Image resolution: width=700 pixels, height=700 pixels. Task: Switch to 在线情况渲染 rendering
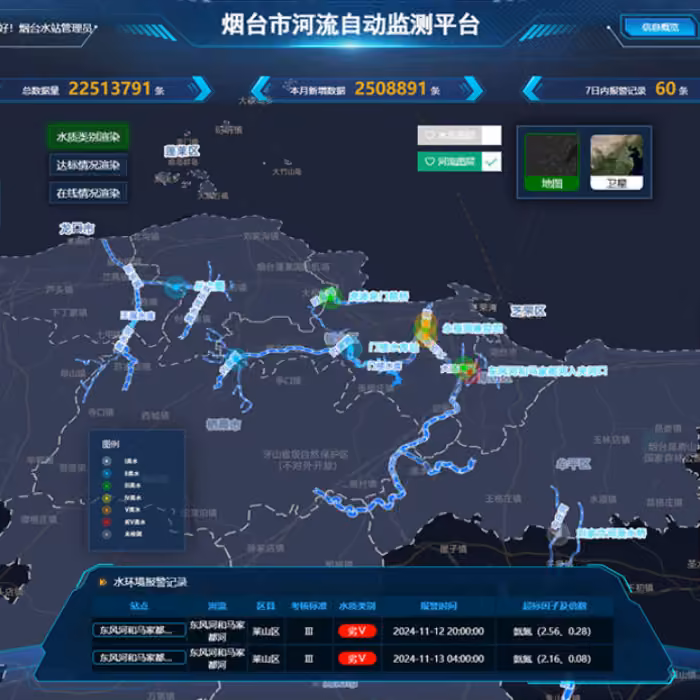pyautogui.click(x=88, y=193)
